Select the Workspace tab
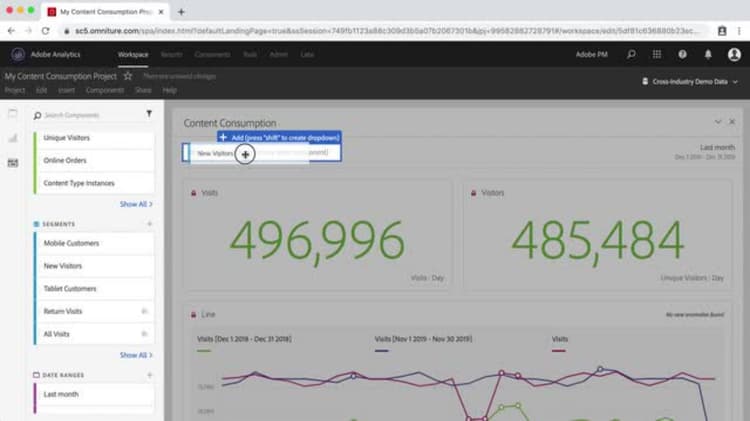 click(x=133, y=55)
